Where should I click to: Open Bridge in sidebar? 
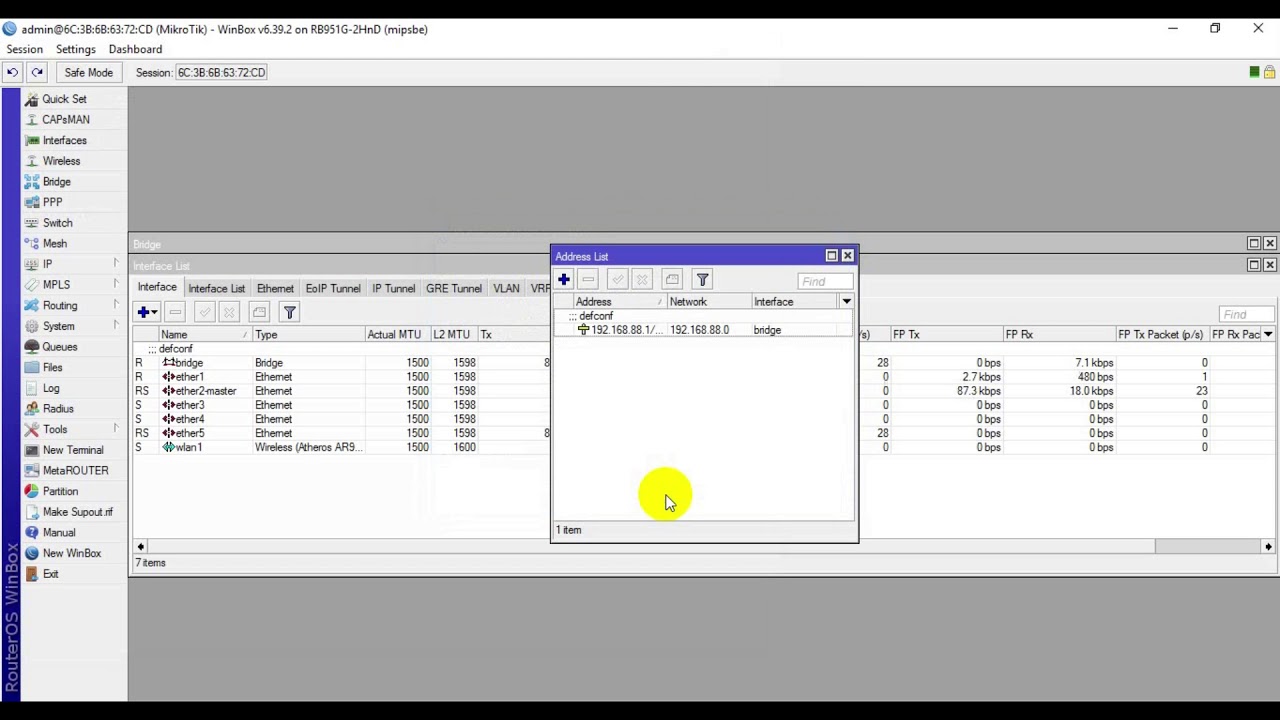[56, 182]
